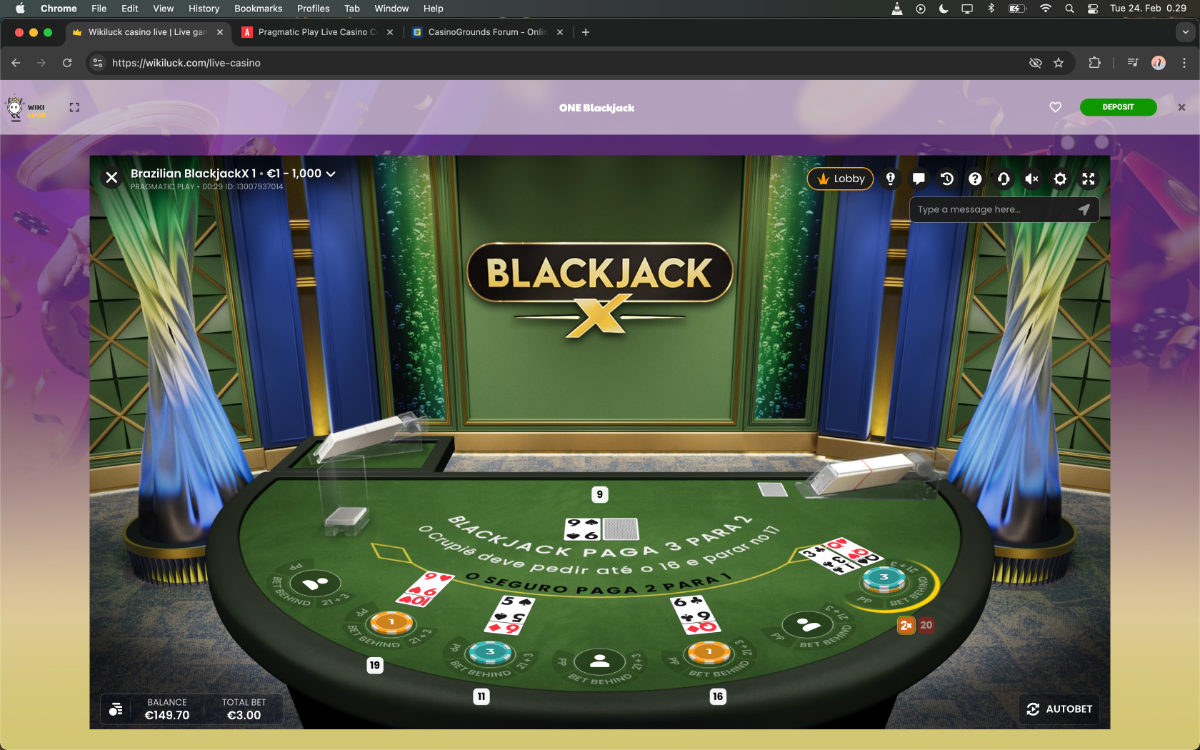Expand the casino page fullscreen icon
This screenshot has width=1200, height=750.
(74, 108)
